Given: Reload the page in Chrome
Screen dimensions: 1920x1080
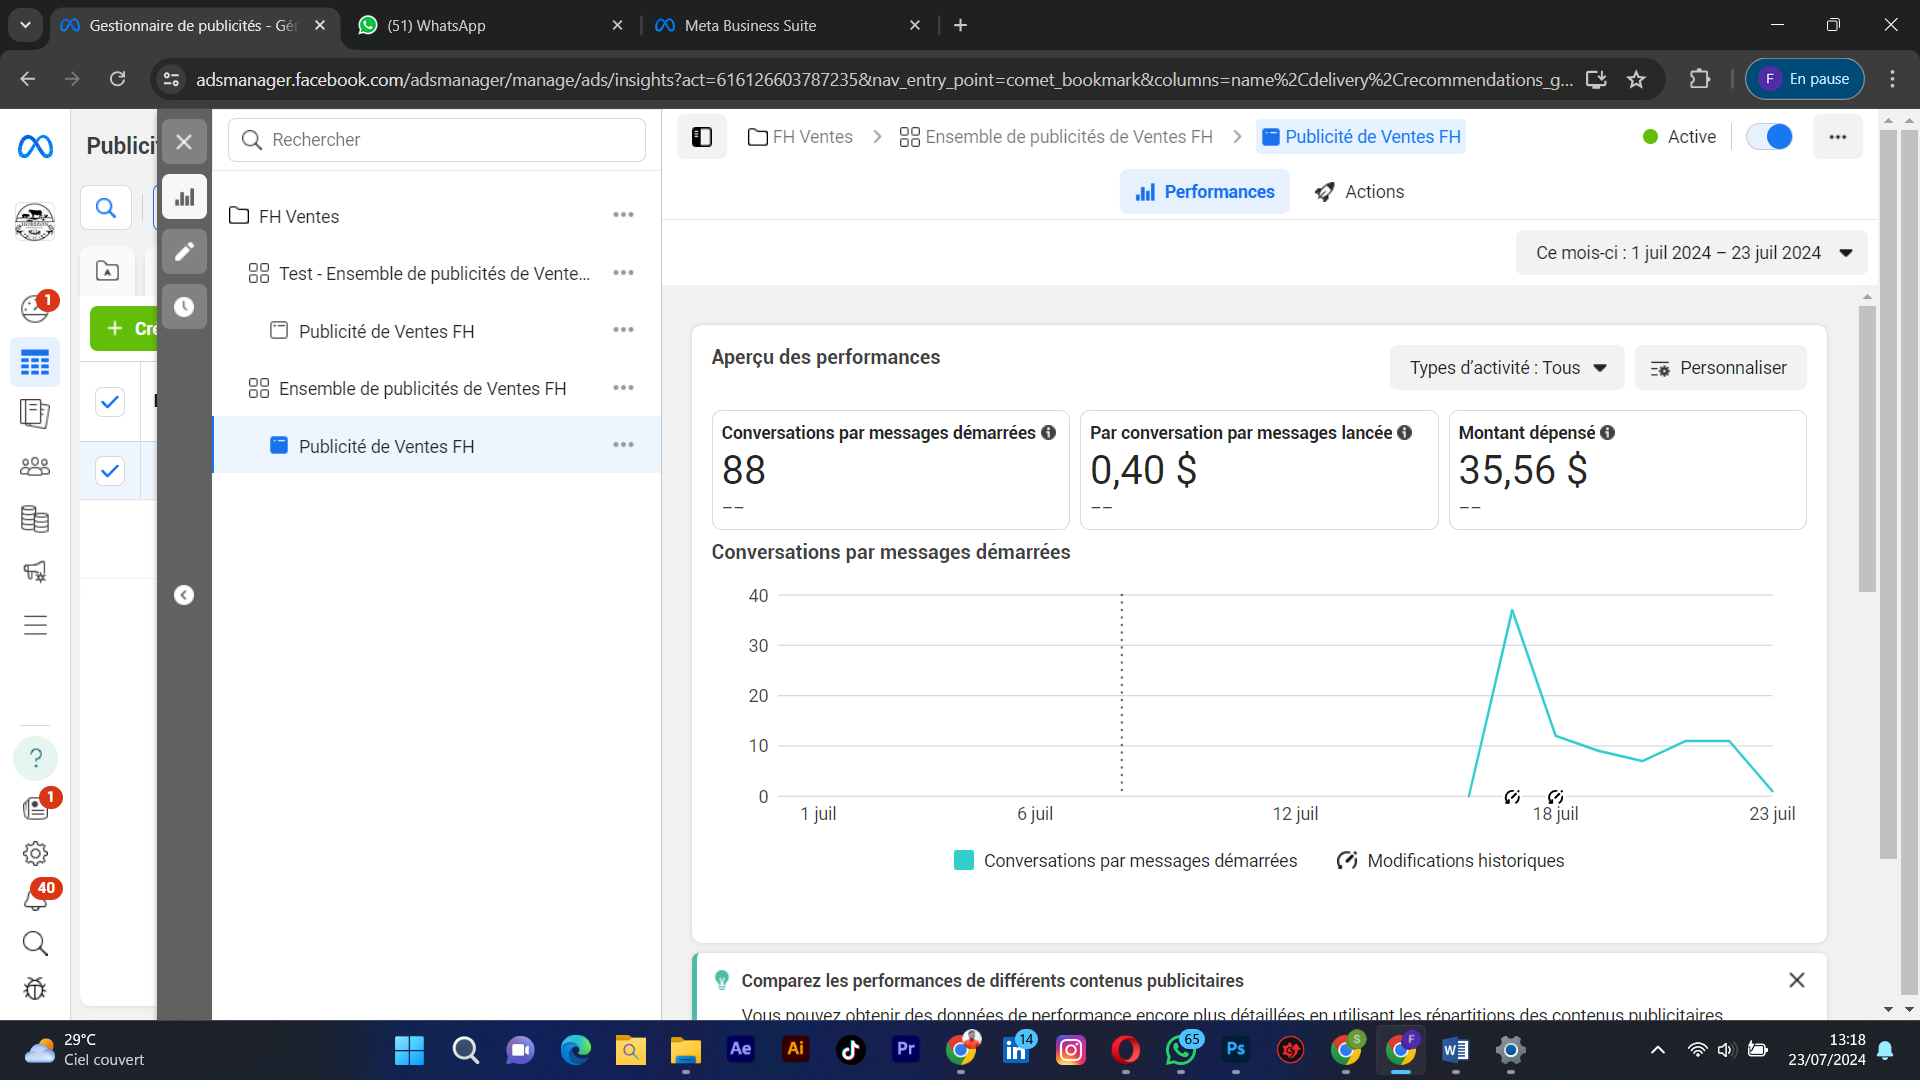Looking at the screenshot, I should (x=117, y=79).
